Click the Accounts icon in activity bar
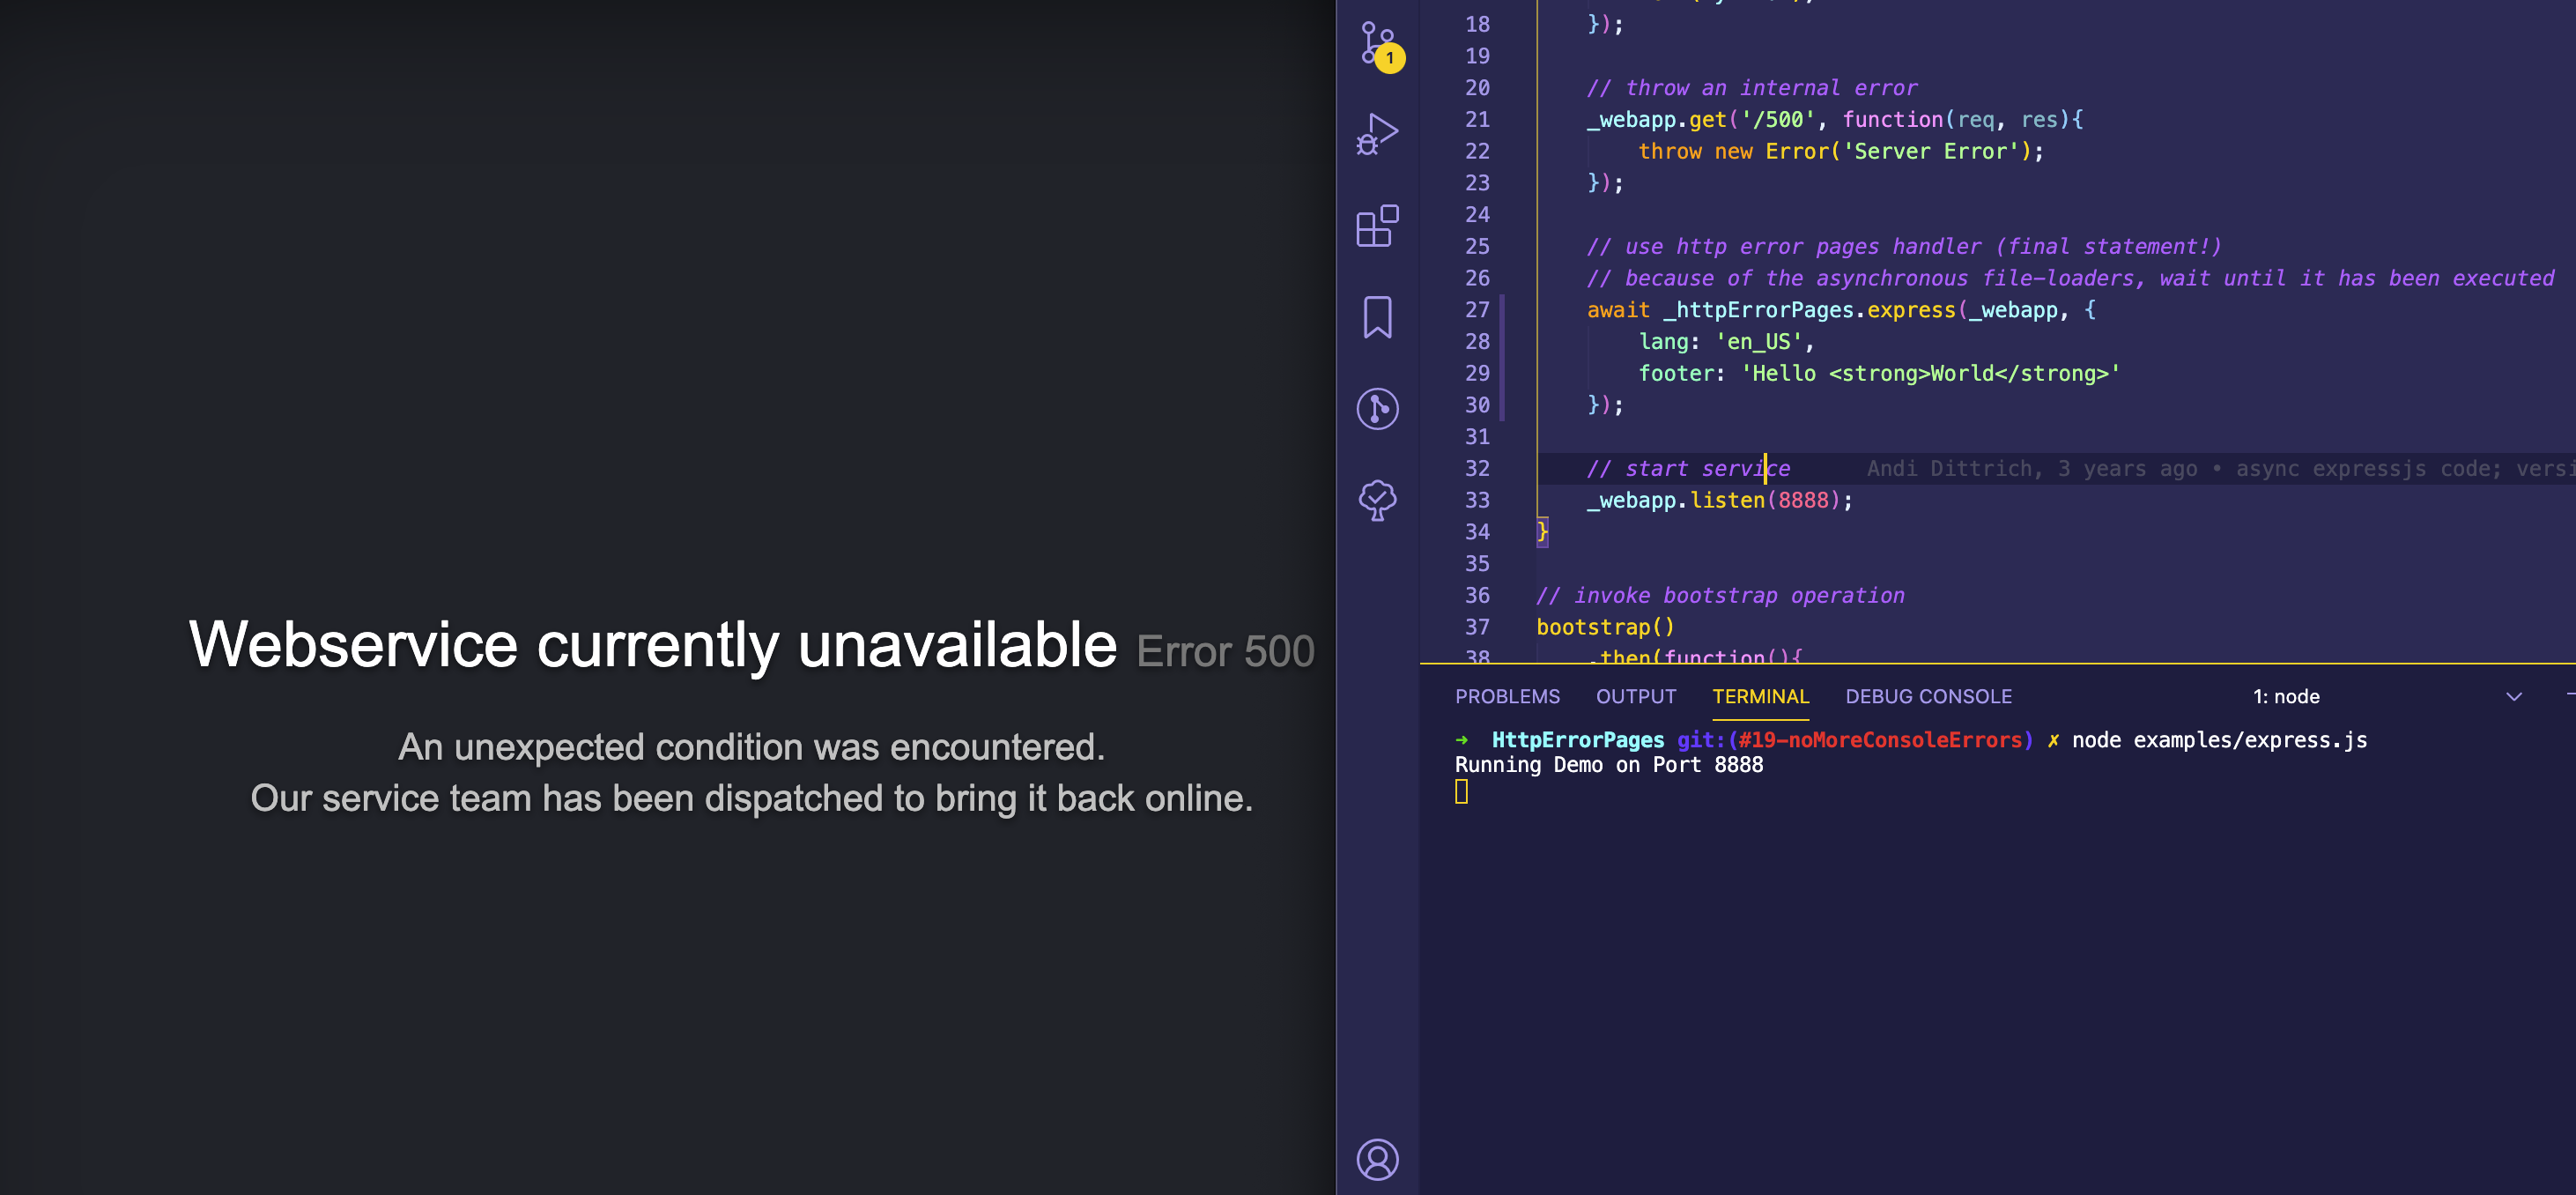Screen dimensions: 2576x1195 (1378, 1160)
